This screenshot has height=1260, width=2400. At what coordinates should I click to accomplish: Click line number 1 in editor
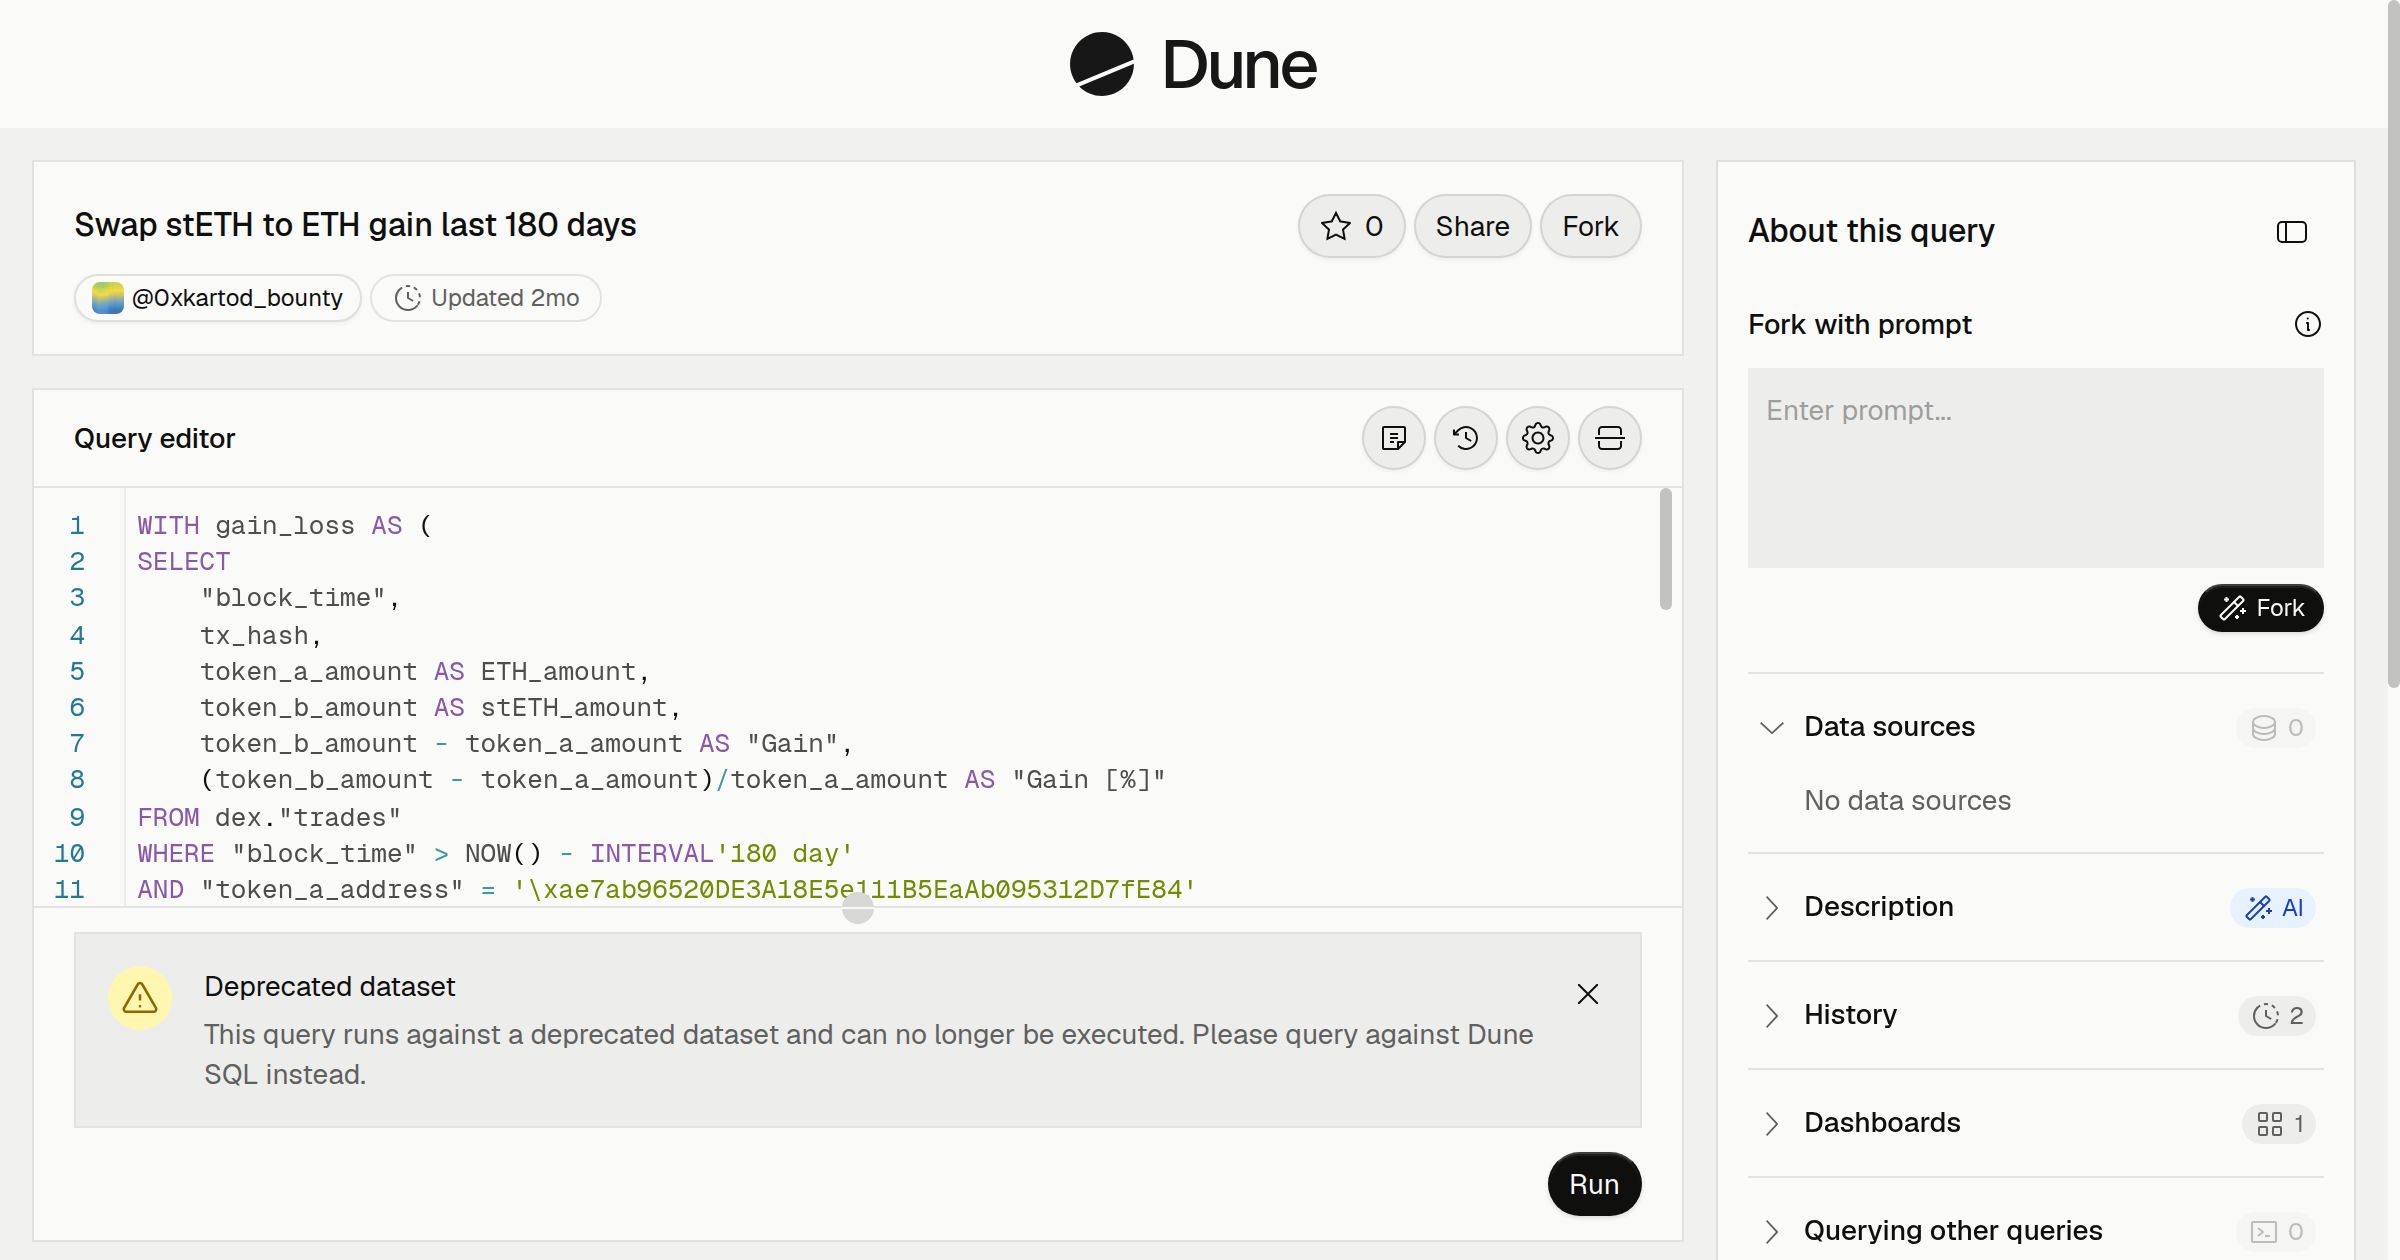77,525
